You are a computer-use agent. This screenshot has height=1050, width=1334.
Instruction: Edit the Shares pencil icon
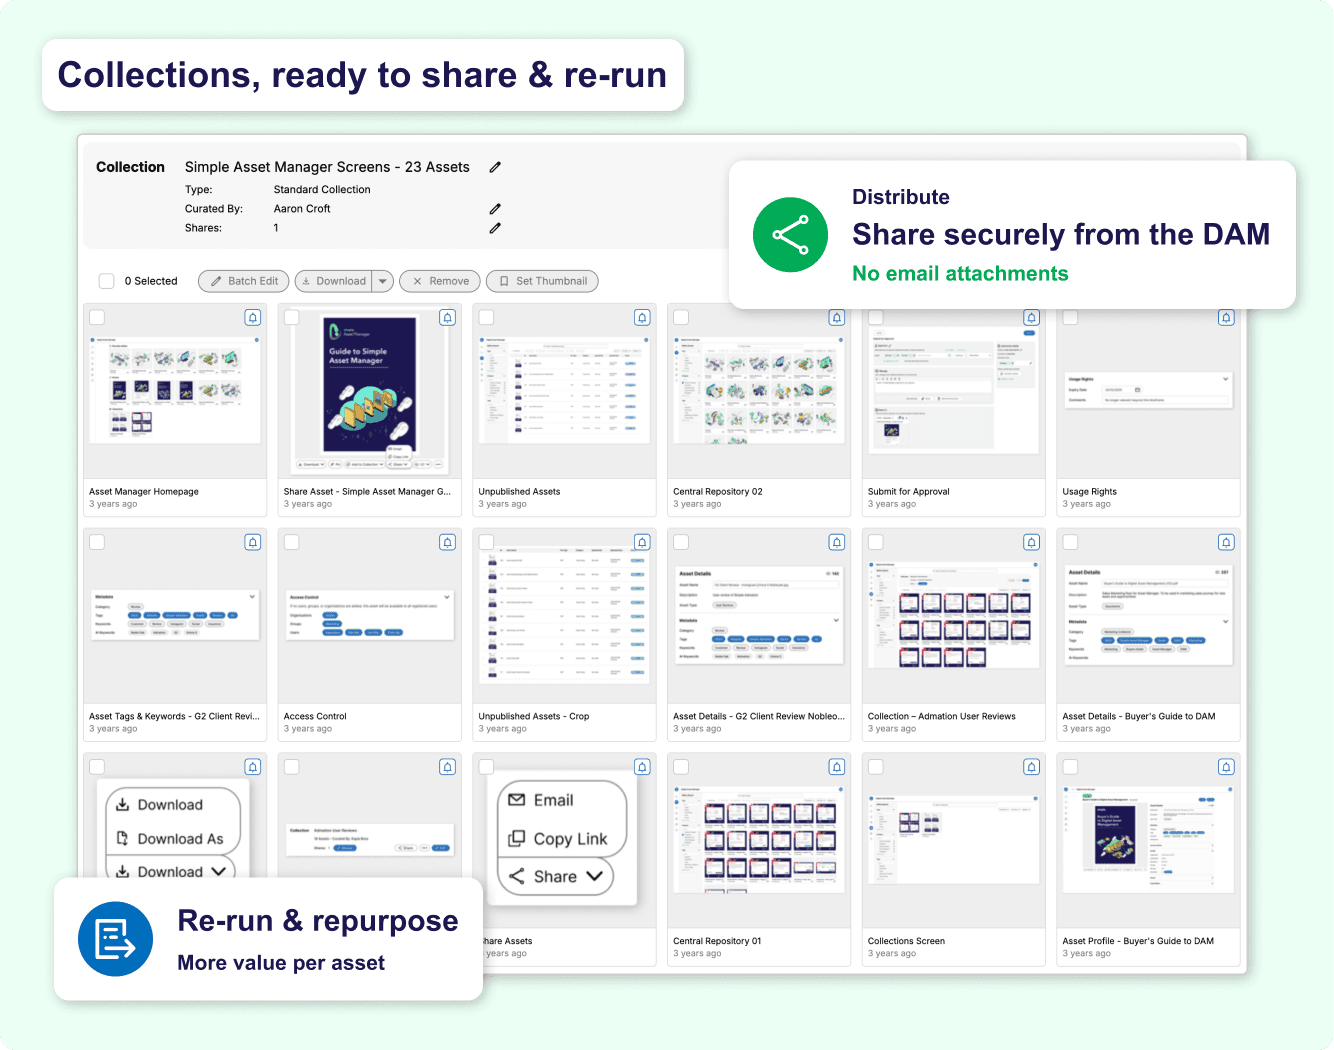pyautogui.click(x=495, y=228)
